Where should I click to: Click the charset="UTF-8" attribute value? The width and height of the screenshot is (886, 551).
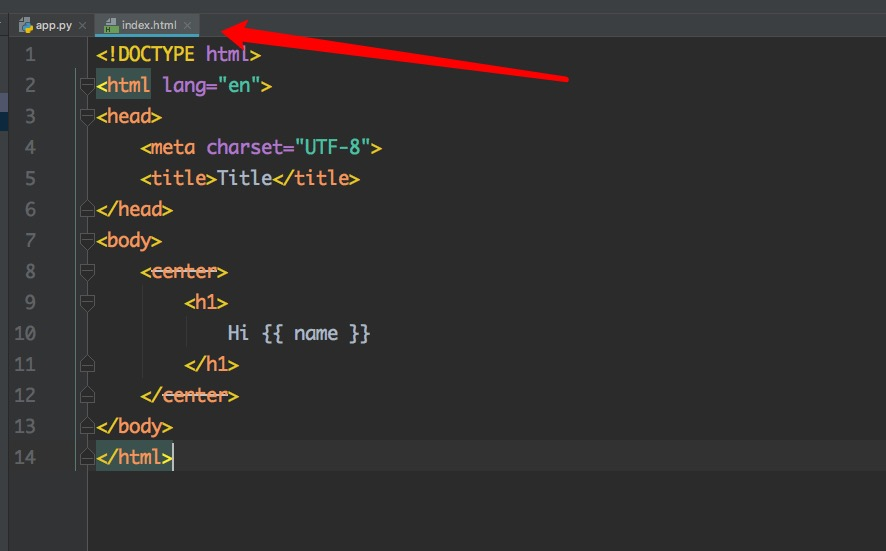tap(333, 147)
